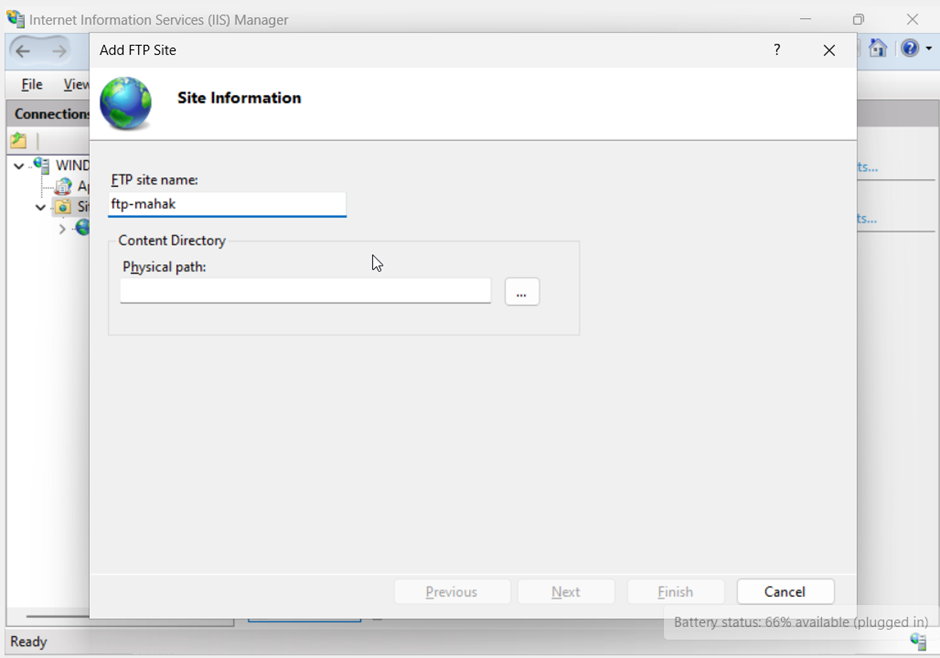Open the View menu in IIS Manager
940x658 pixels.
tap(76, 84)
